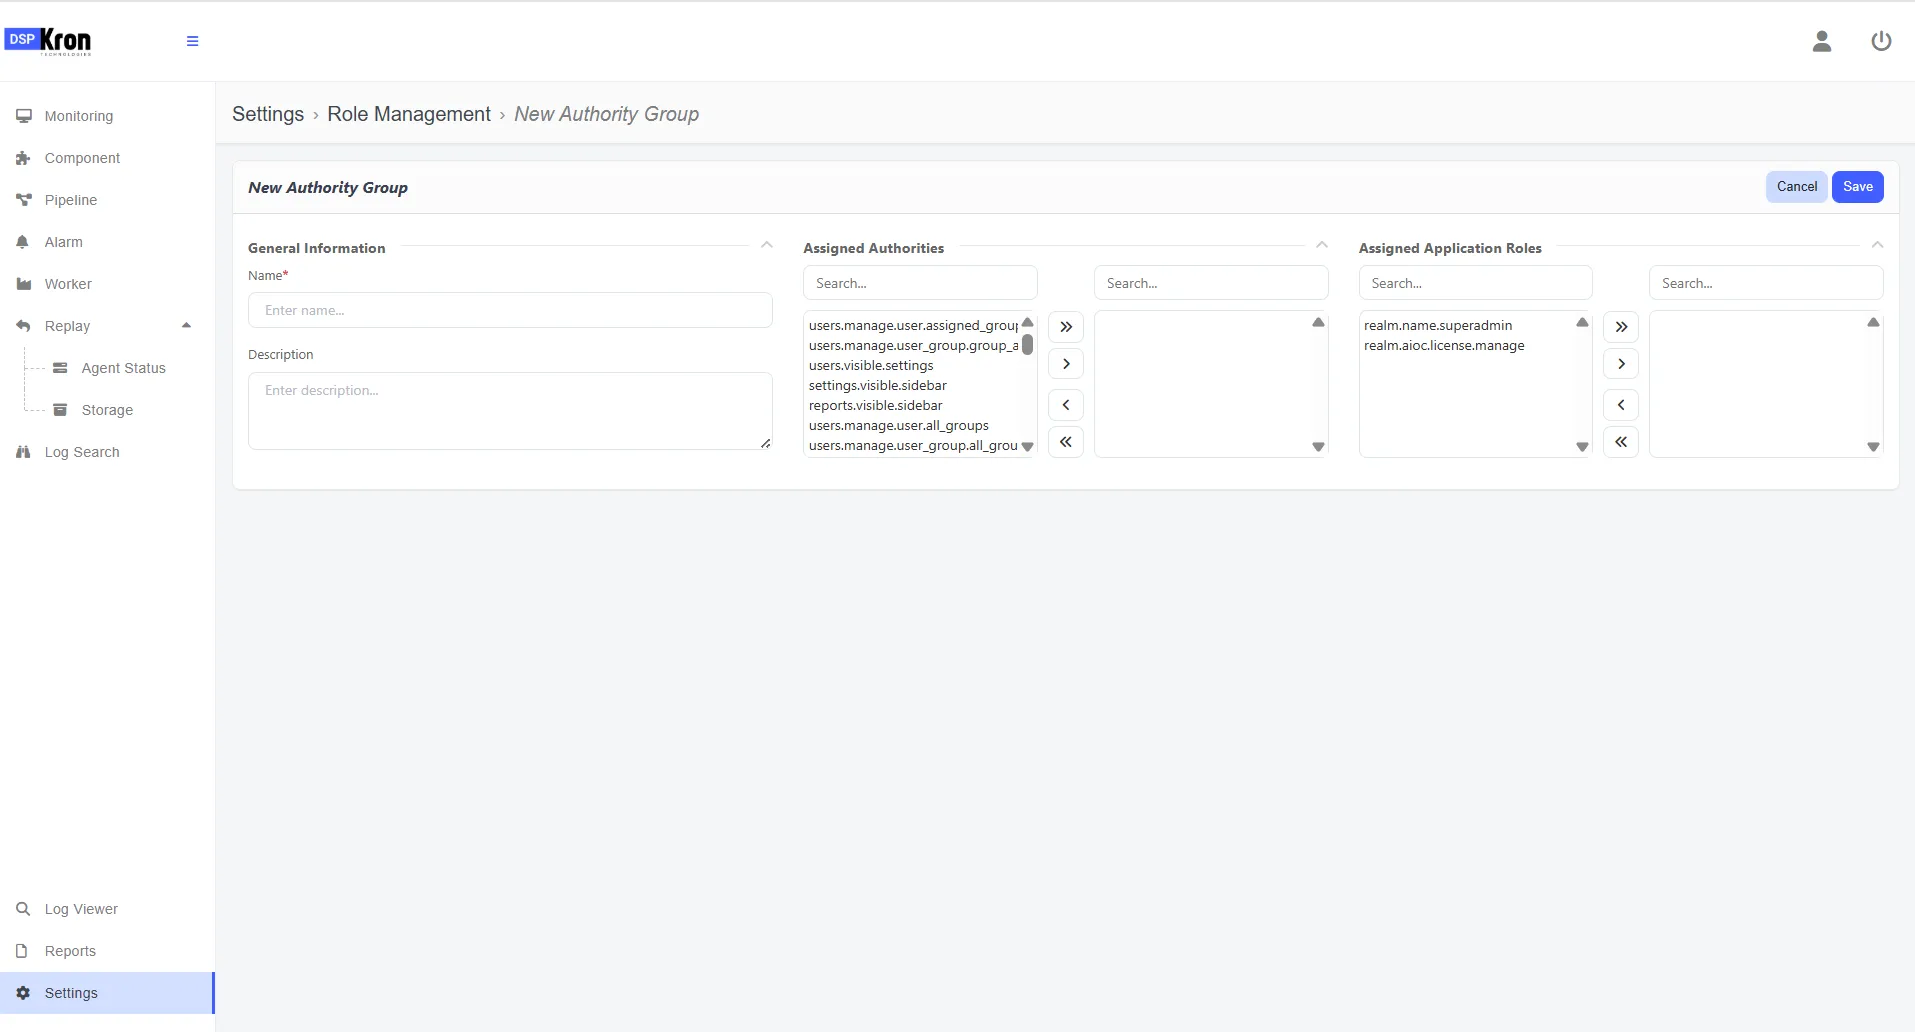Select realm.name.superadmin role
The image size is (1915, 1032).
point(1438,326)
